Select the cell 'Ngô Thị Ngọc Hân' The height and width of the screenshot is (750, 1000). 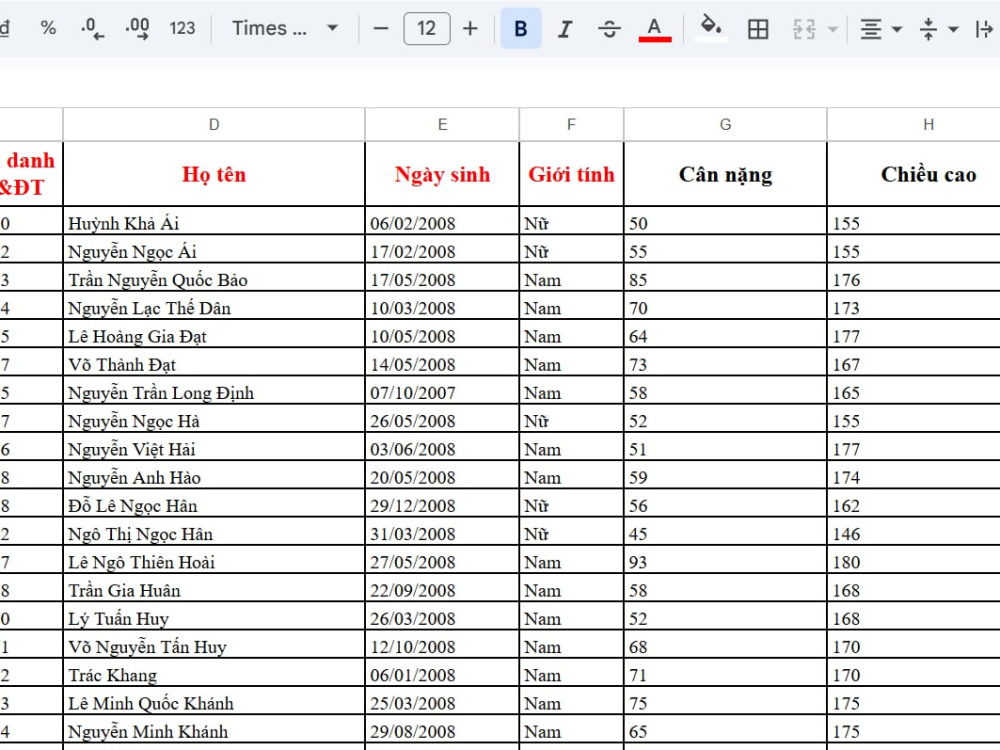point(214,531)
